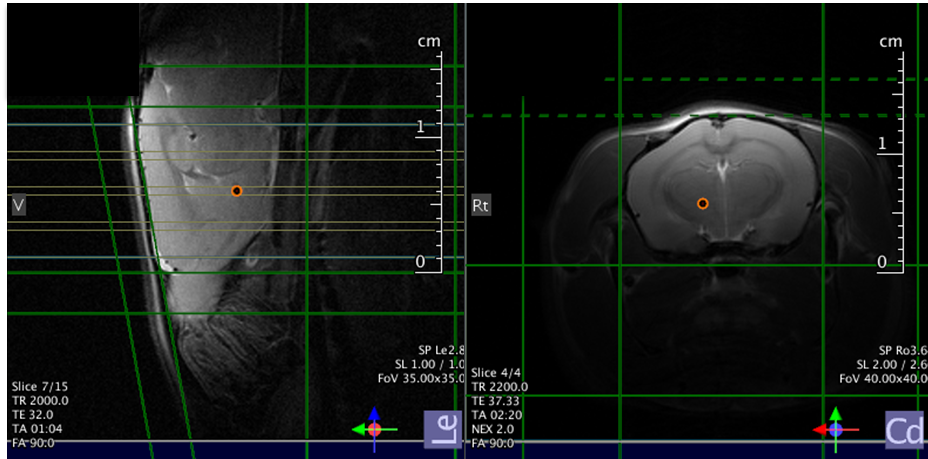Click the 'Slice 4/4' text in right panel

tap(497, 373)
